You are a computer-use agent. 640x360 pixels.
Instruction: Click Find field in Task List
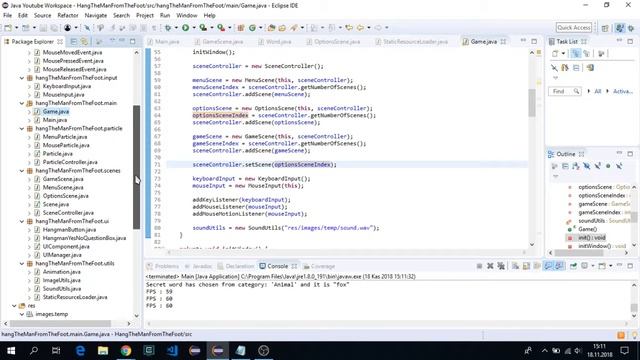click(564, 91)
